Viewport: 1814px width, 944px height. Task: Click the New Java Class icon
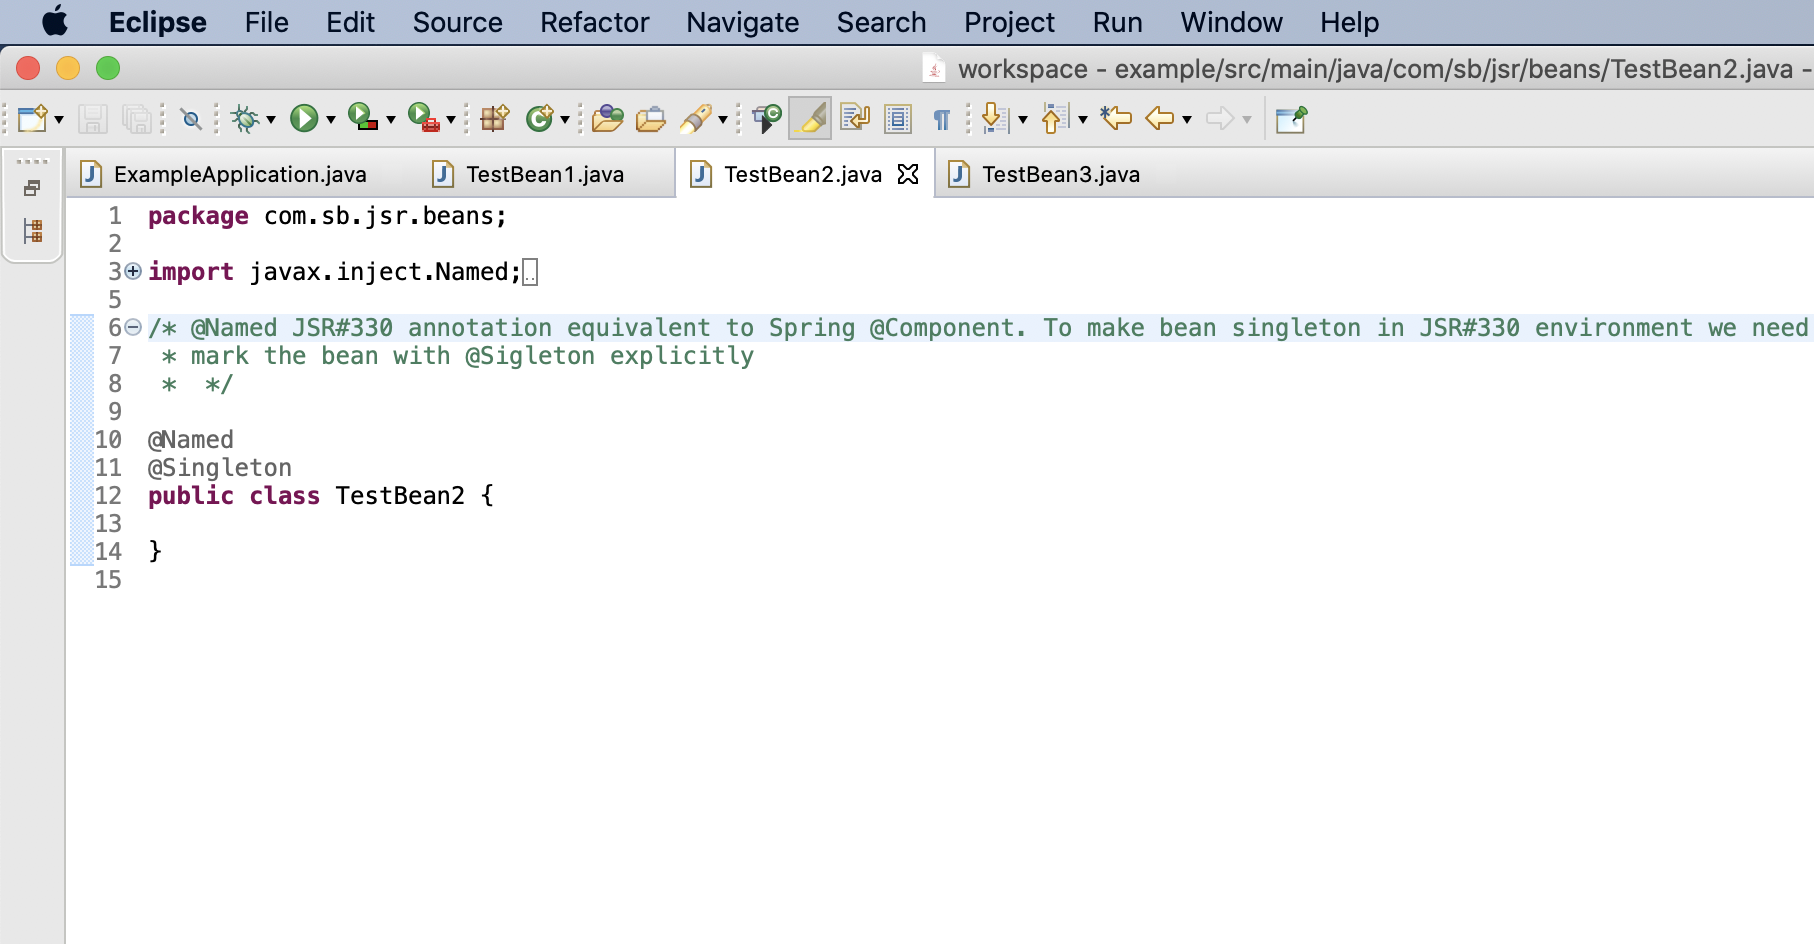pos(540,119)
